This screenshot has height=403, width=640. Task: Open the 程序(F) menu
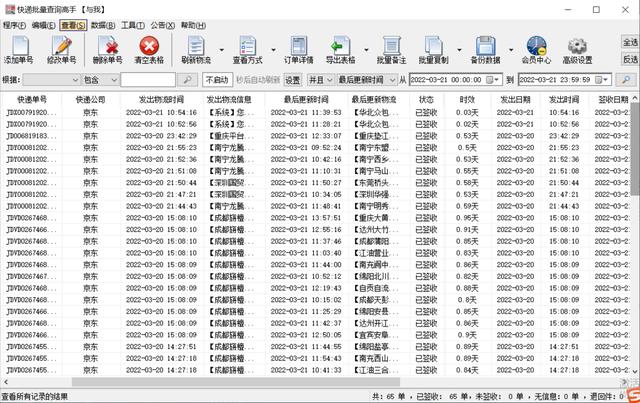pos(14,25)
